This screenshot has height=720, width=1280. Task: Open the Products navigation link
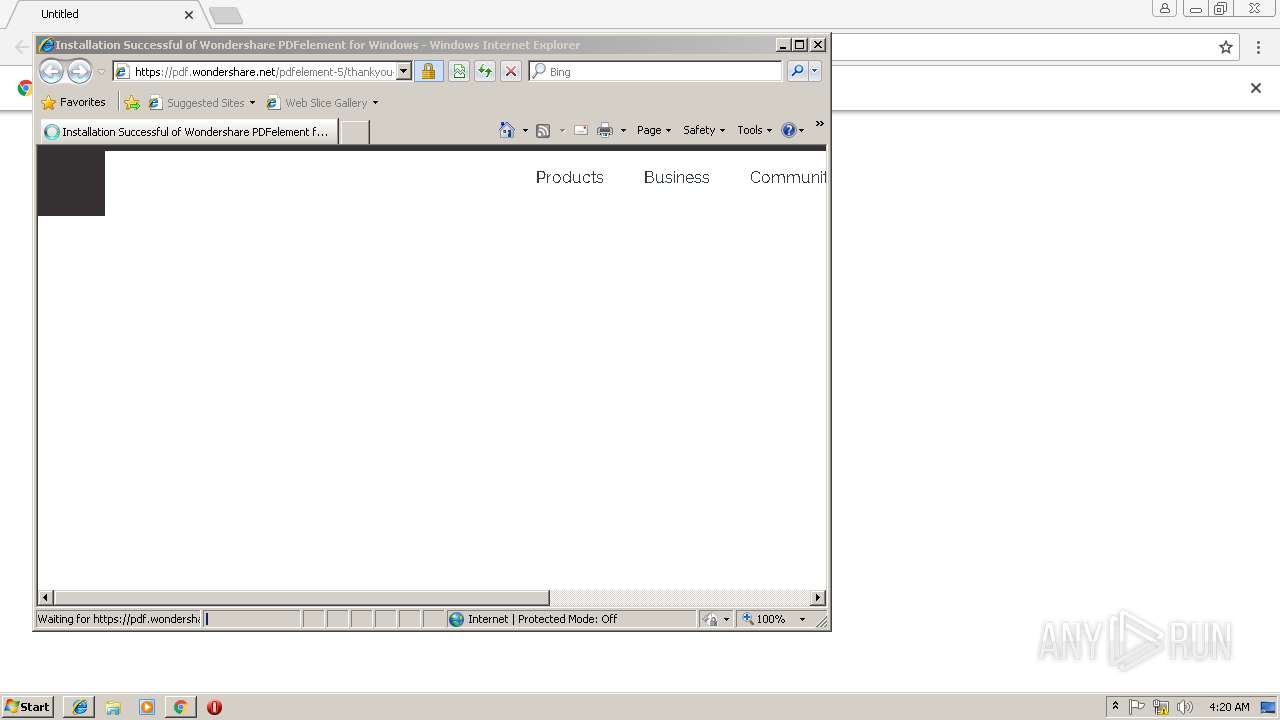tap(570, 177)
